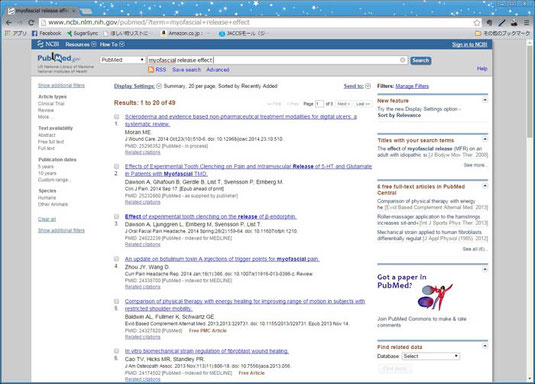Click Sort by Relevance text

(399, 115)
